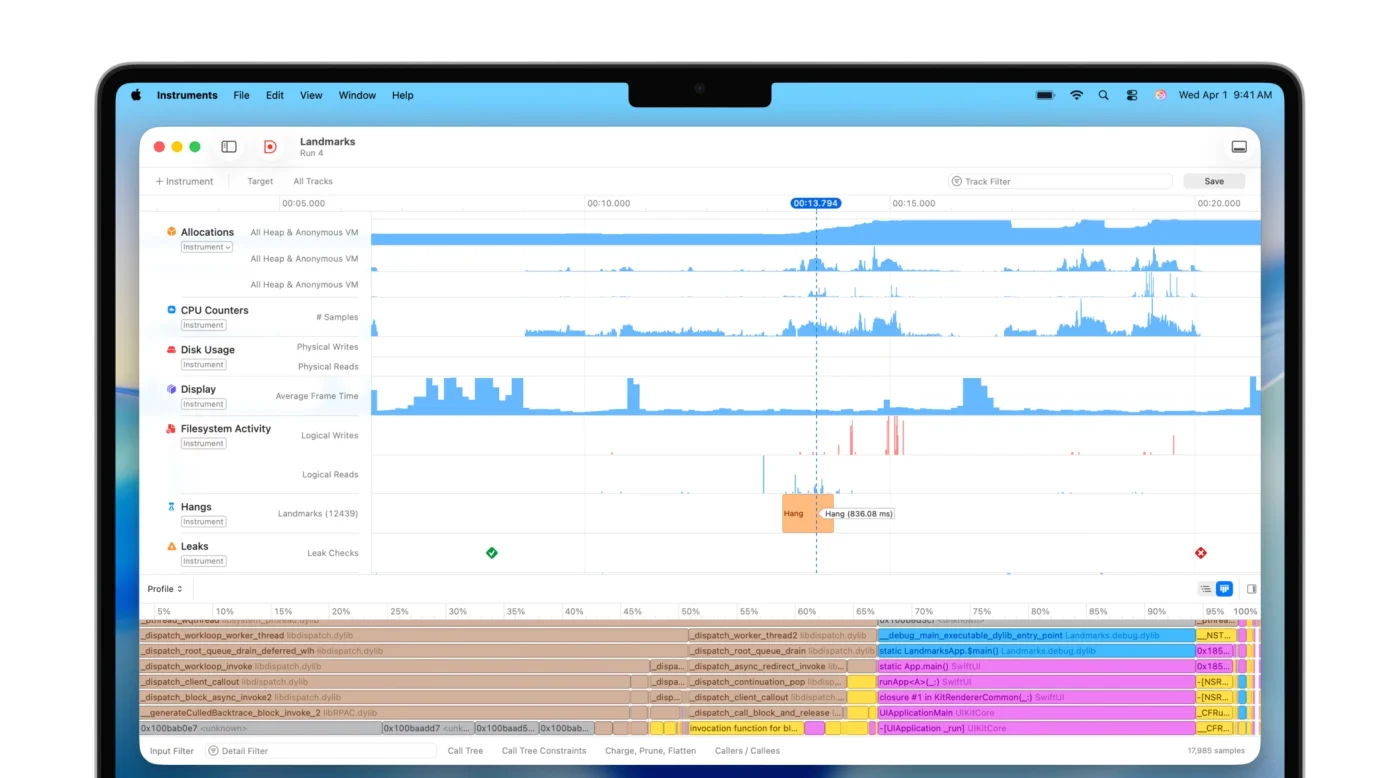Click the Wi-Fi status icon
Viewport: 1400px width, 778px height.
coord(1076,95)
